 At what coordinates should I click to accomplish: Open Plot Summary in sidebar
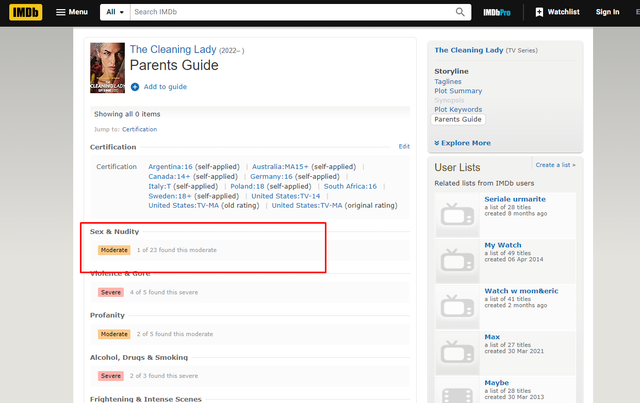tap(458, 91)
